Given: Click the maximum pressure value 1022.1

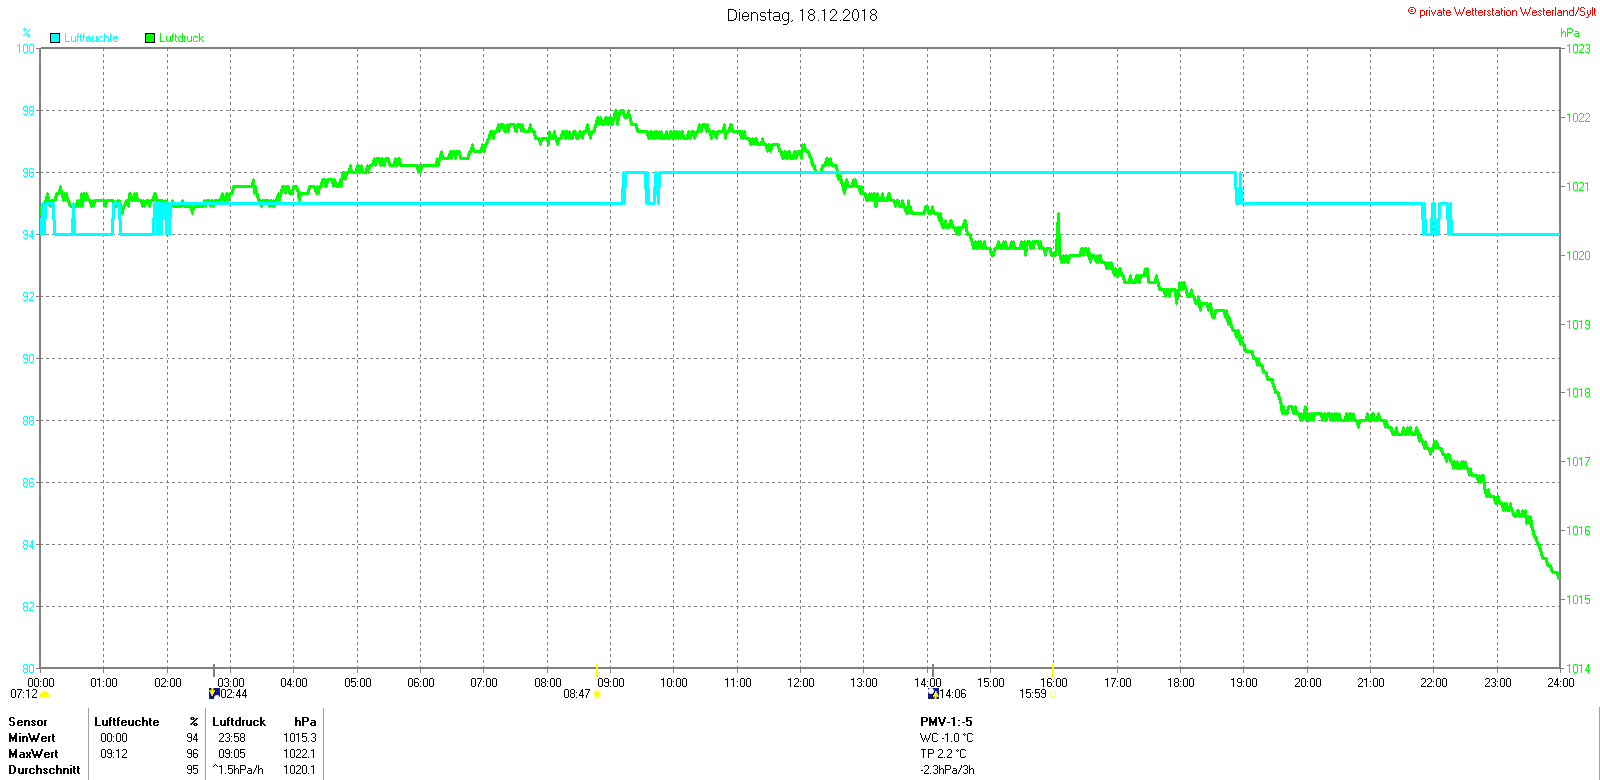Looking at the screenshot, I should click(300, 754).
